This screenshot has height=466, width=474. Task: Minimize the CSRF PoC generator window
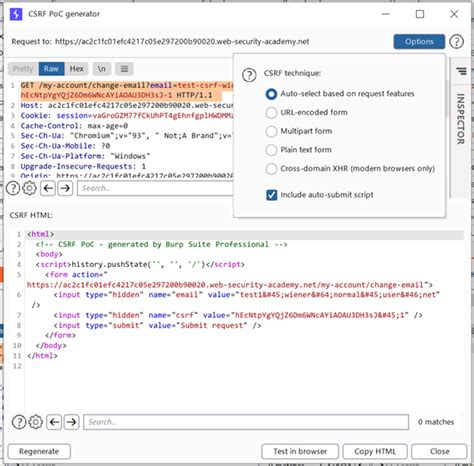pyautogui.click(x=386, y=14)
